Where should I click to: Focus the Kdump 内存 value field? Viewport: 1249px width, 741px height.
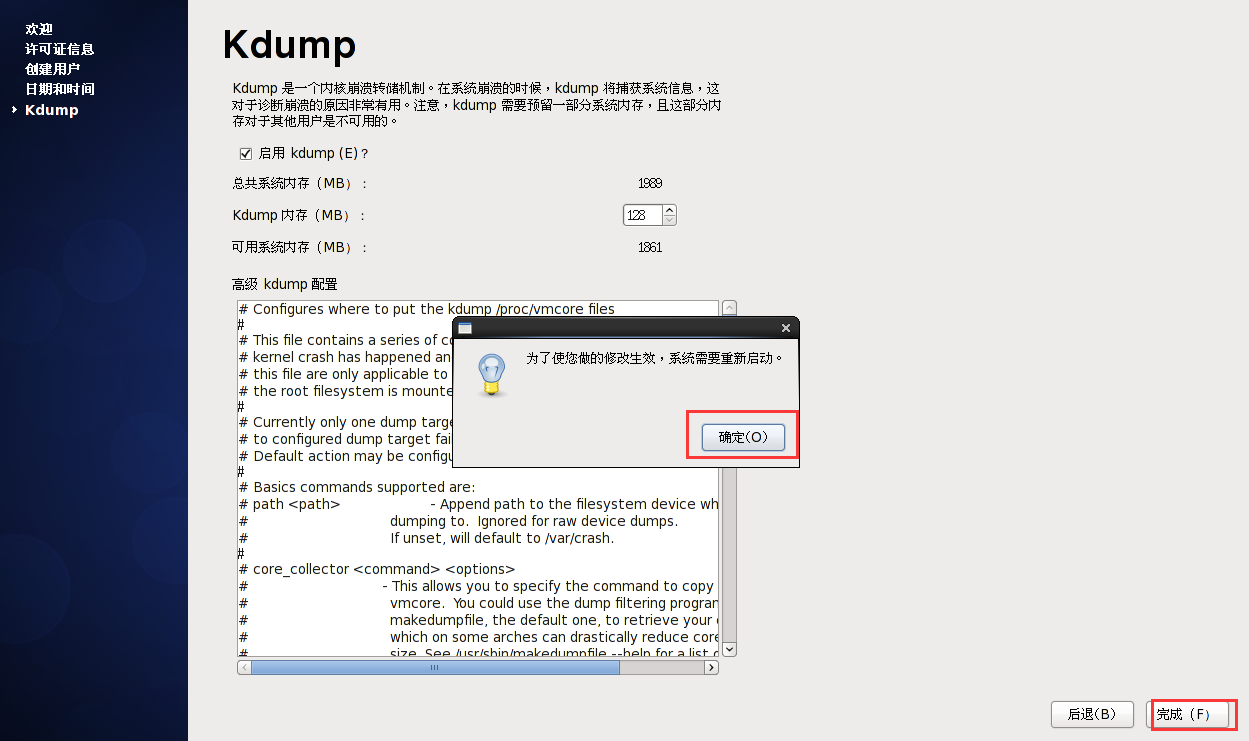pyautogui.click(x=642, y=215)
